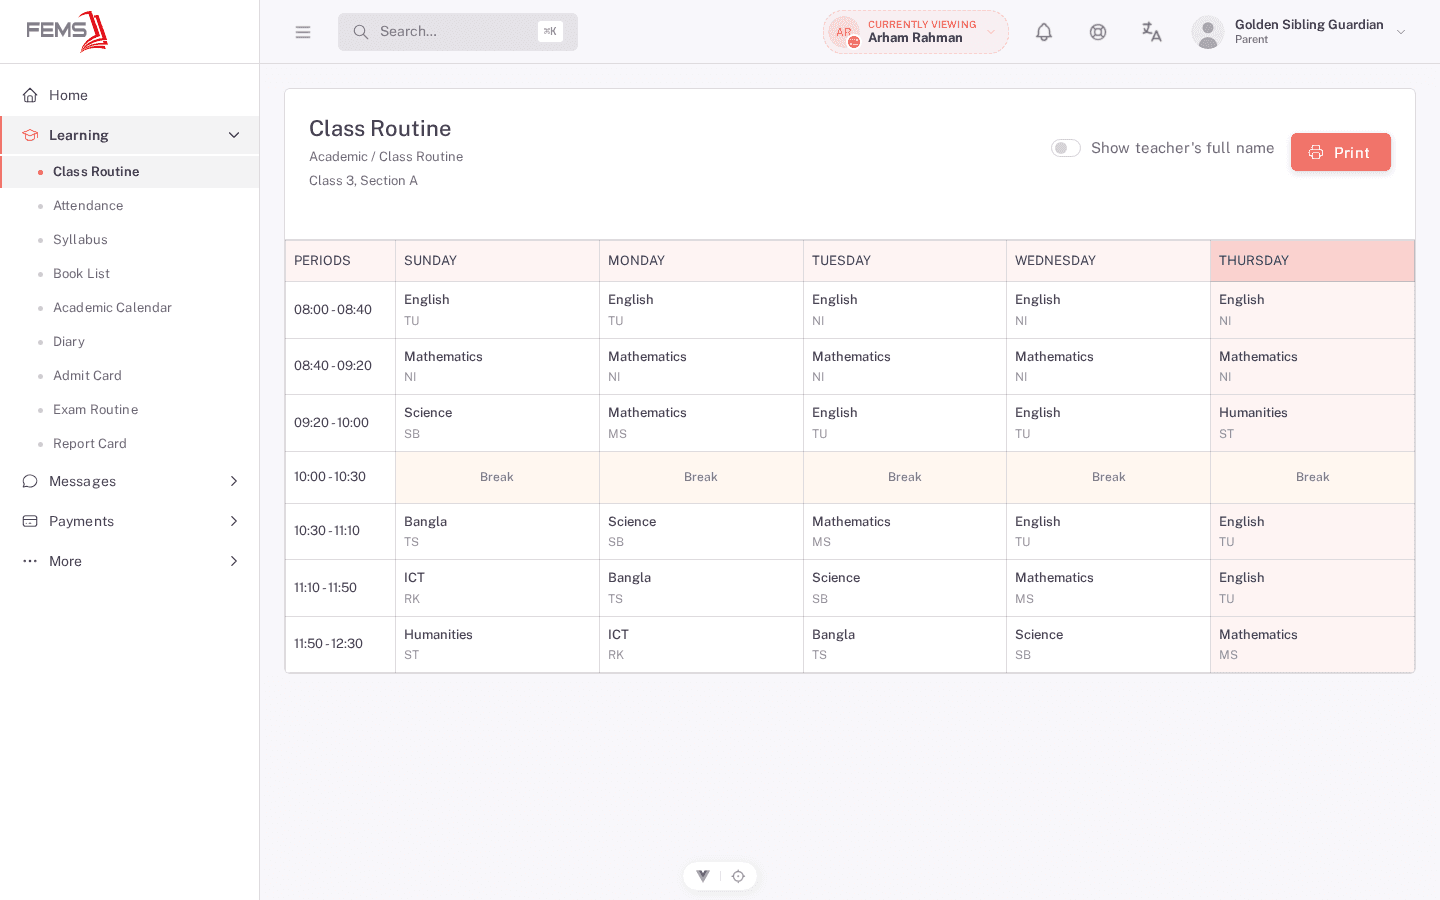1440x900 pixels.
Task: Focus the Search input field
Action: [x=458, y=32]
